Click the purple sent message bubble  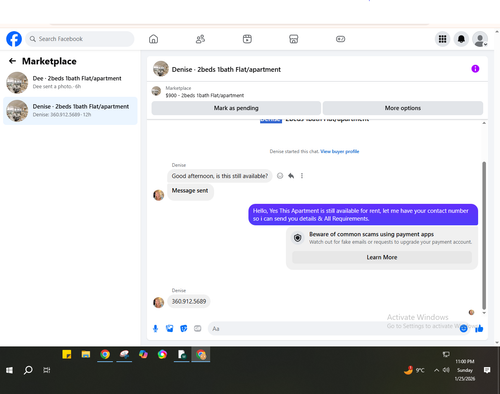[363, 215]
